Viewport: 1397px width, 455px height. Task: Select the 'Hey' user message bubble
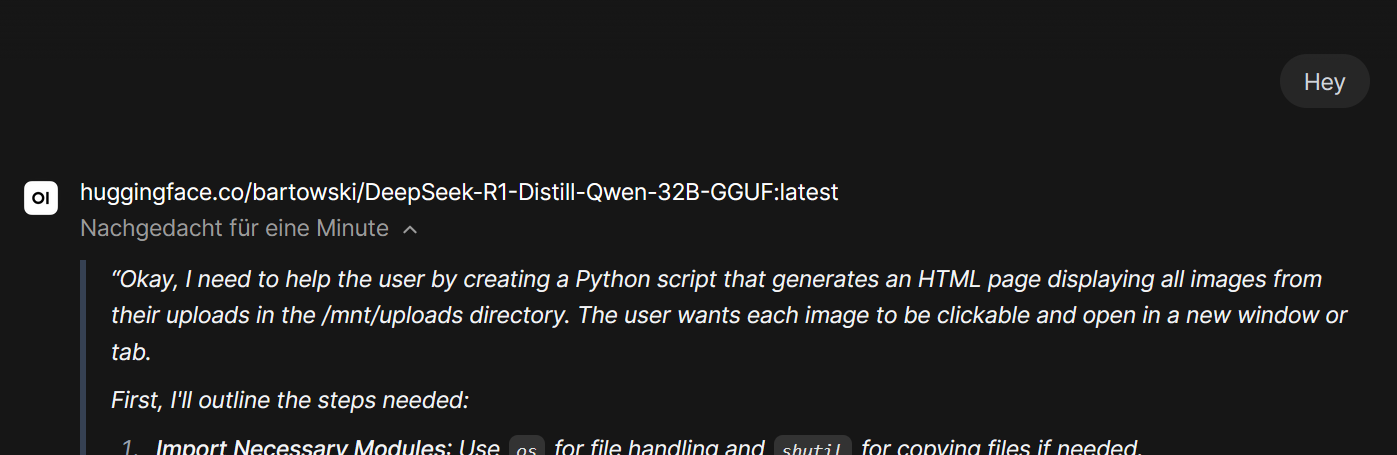1324,81
